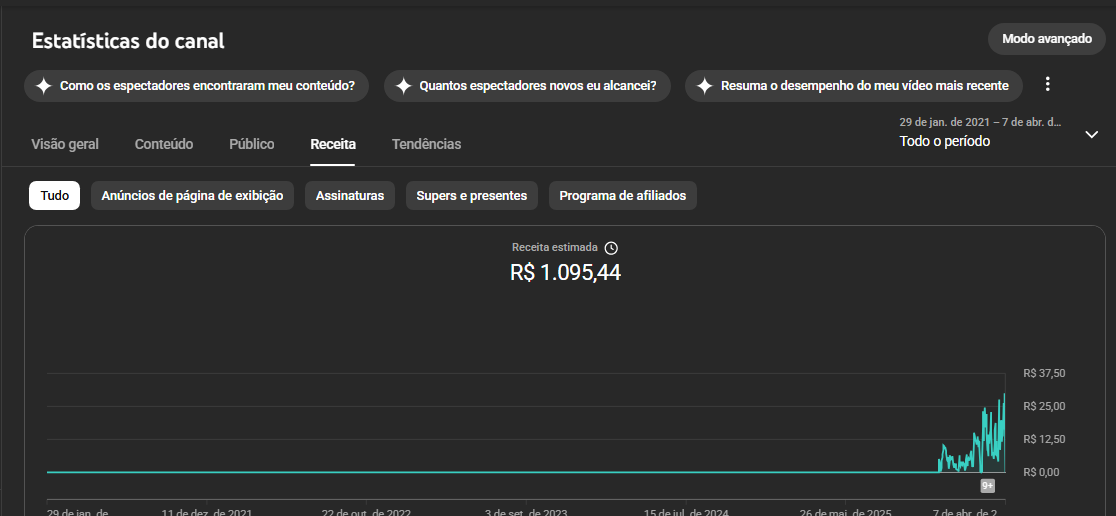Click the clock icon next to Receita estimada
This screenshot has width=1116, height=516.
612,248
